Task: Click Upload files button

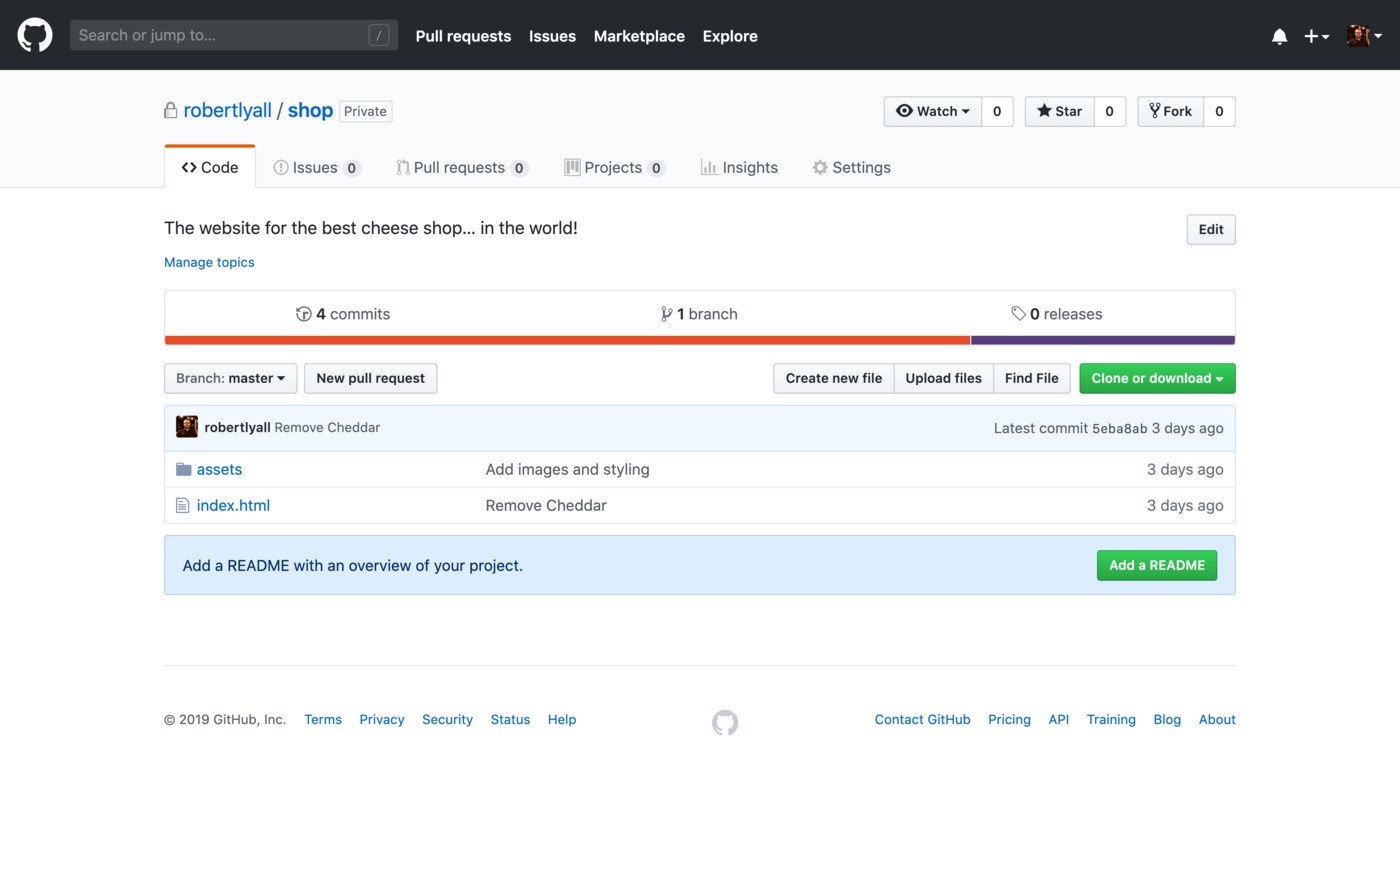Action: tap(943, 378)
